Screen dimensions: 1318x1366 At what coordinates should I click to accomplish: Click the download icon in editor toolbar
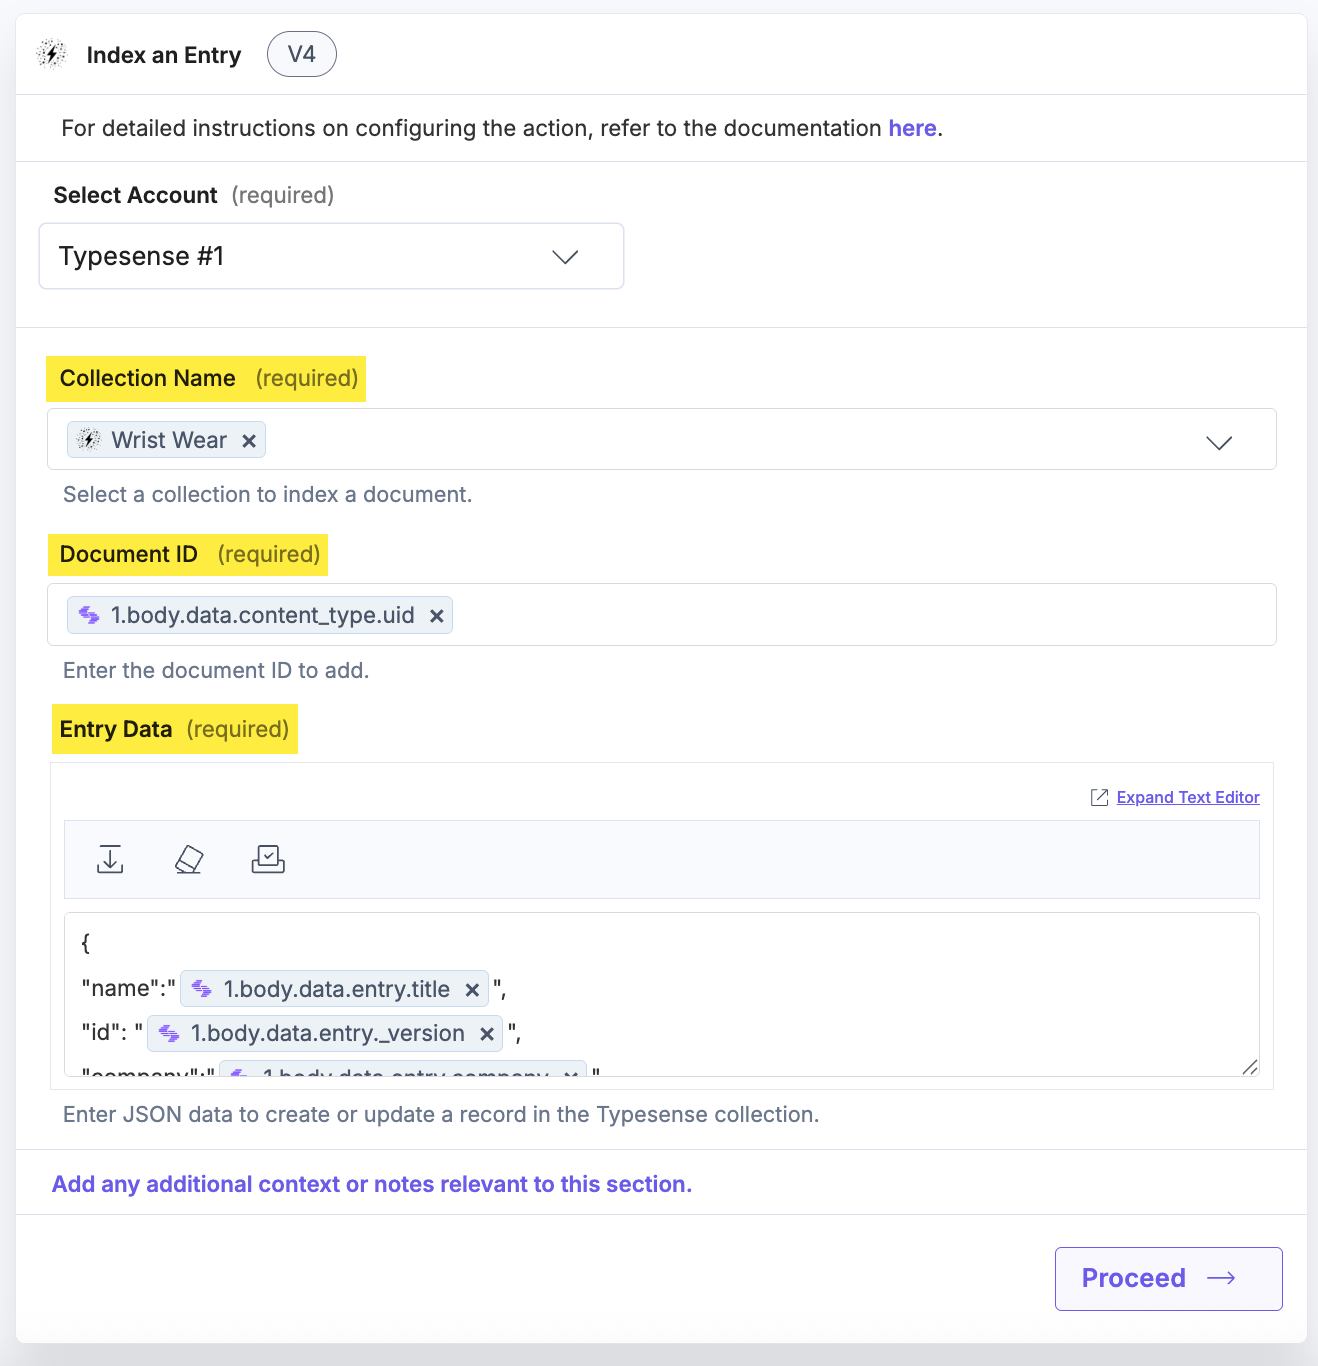pos(110,859)
